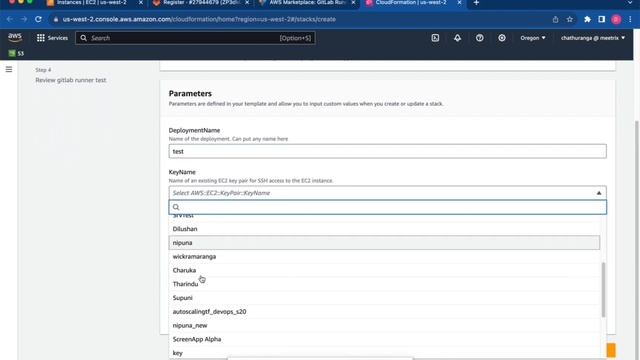Open the Chrome profile avatar

(x=616, y=19)
